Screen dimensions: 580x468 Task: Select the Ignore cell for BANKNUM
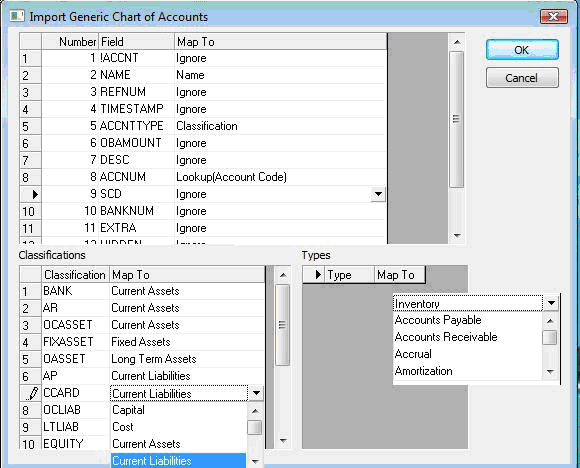280,211
